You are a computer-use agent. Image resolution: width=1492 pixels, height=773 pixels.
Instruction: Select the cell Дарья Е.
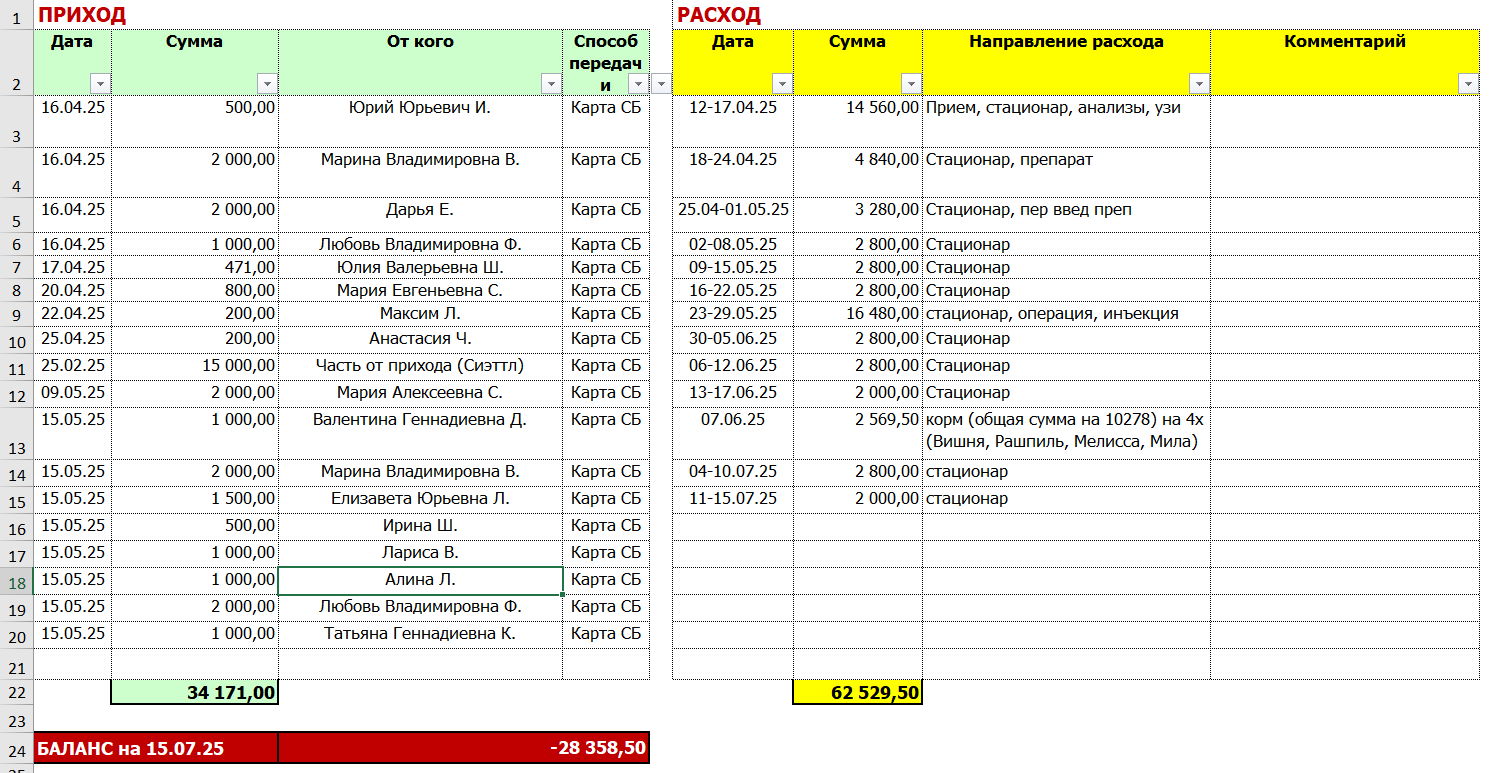pos(420,215)
